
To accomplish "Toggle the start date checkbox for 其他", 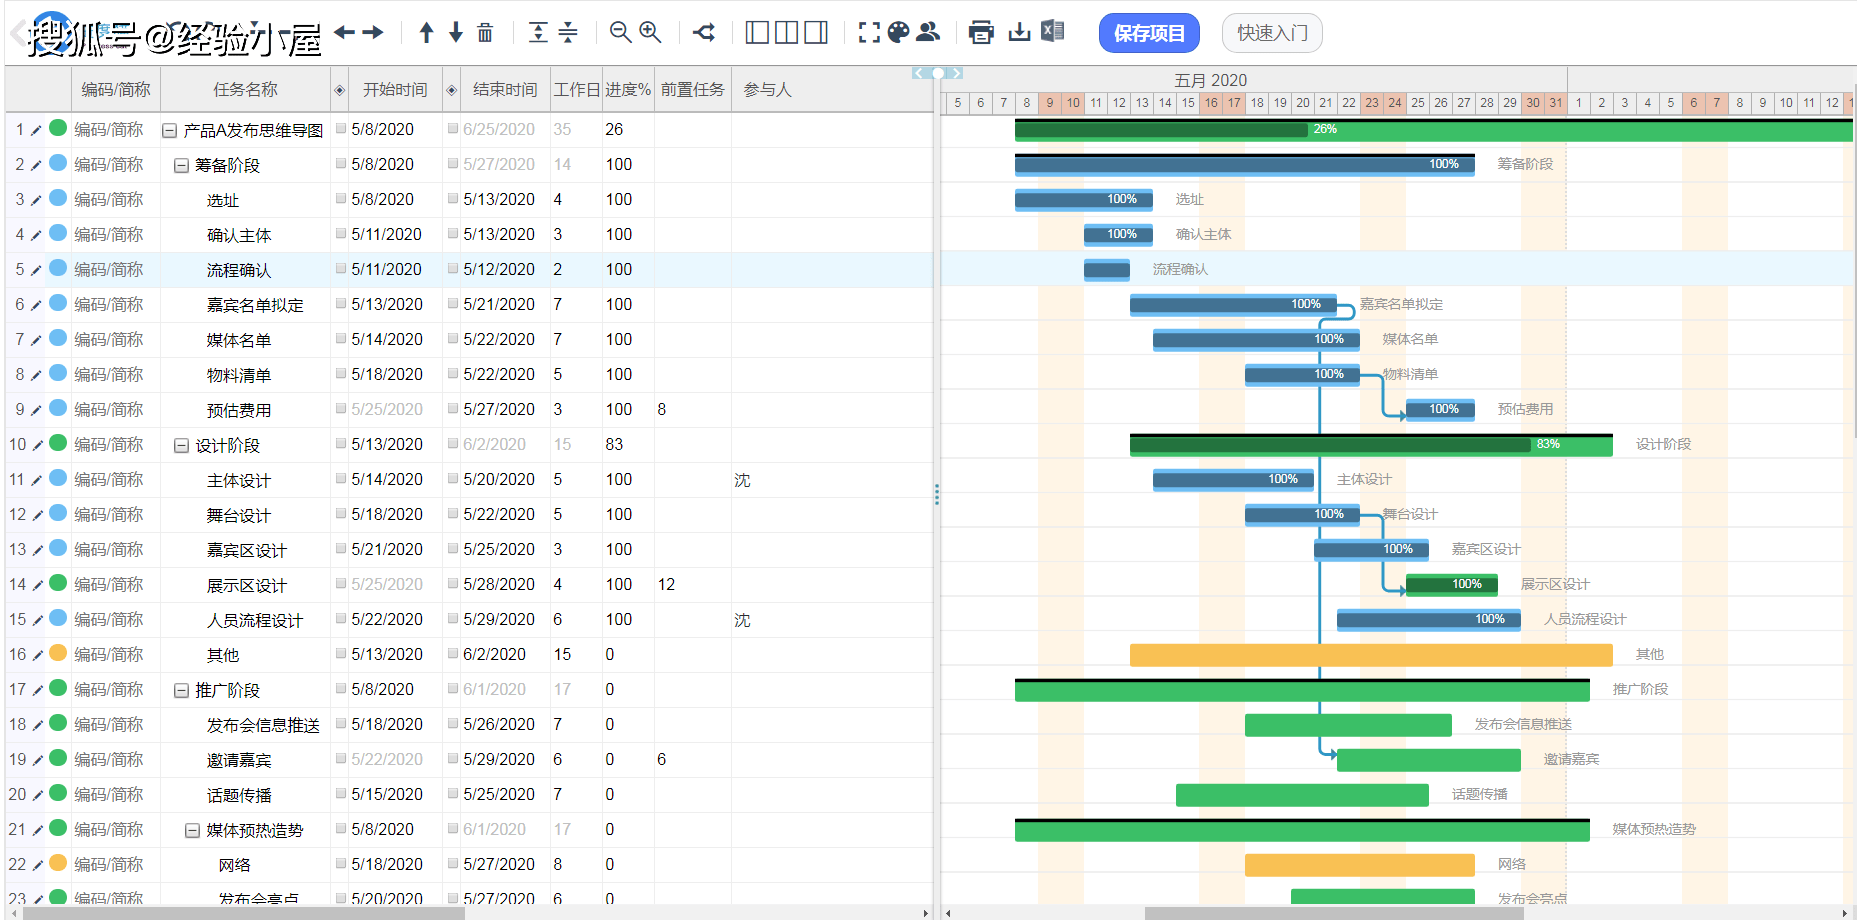I will click(341, 654).
